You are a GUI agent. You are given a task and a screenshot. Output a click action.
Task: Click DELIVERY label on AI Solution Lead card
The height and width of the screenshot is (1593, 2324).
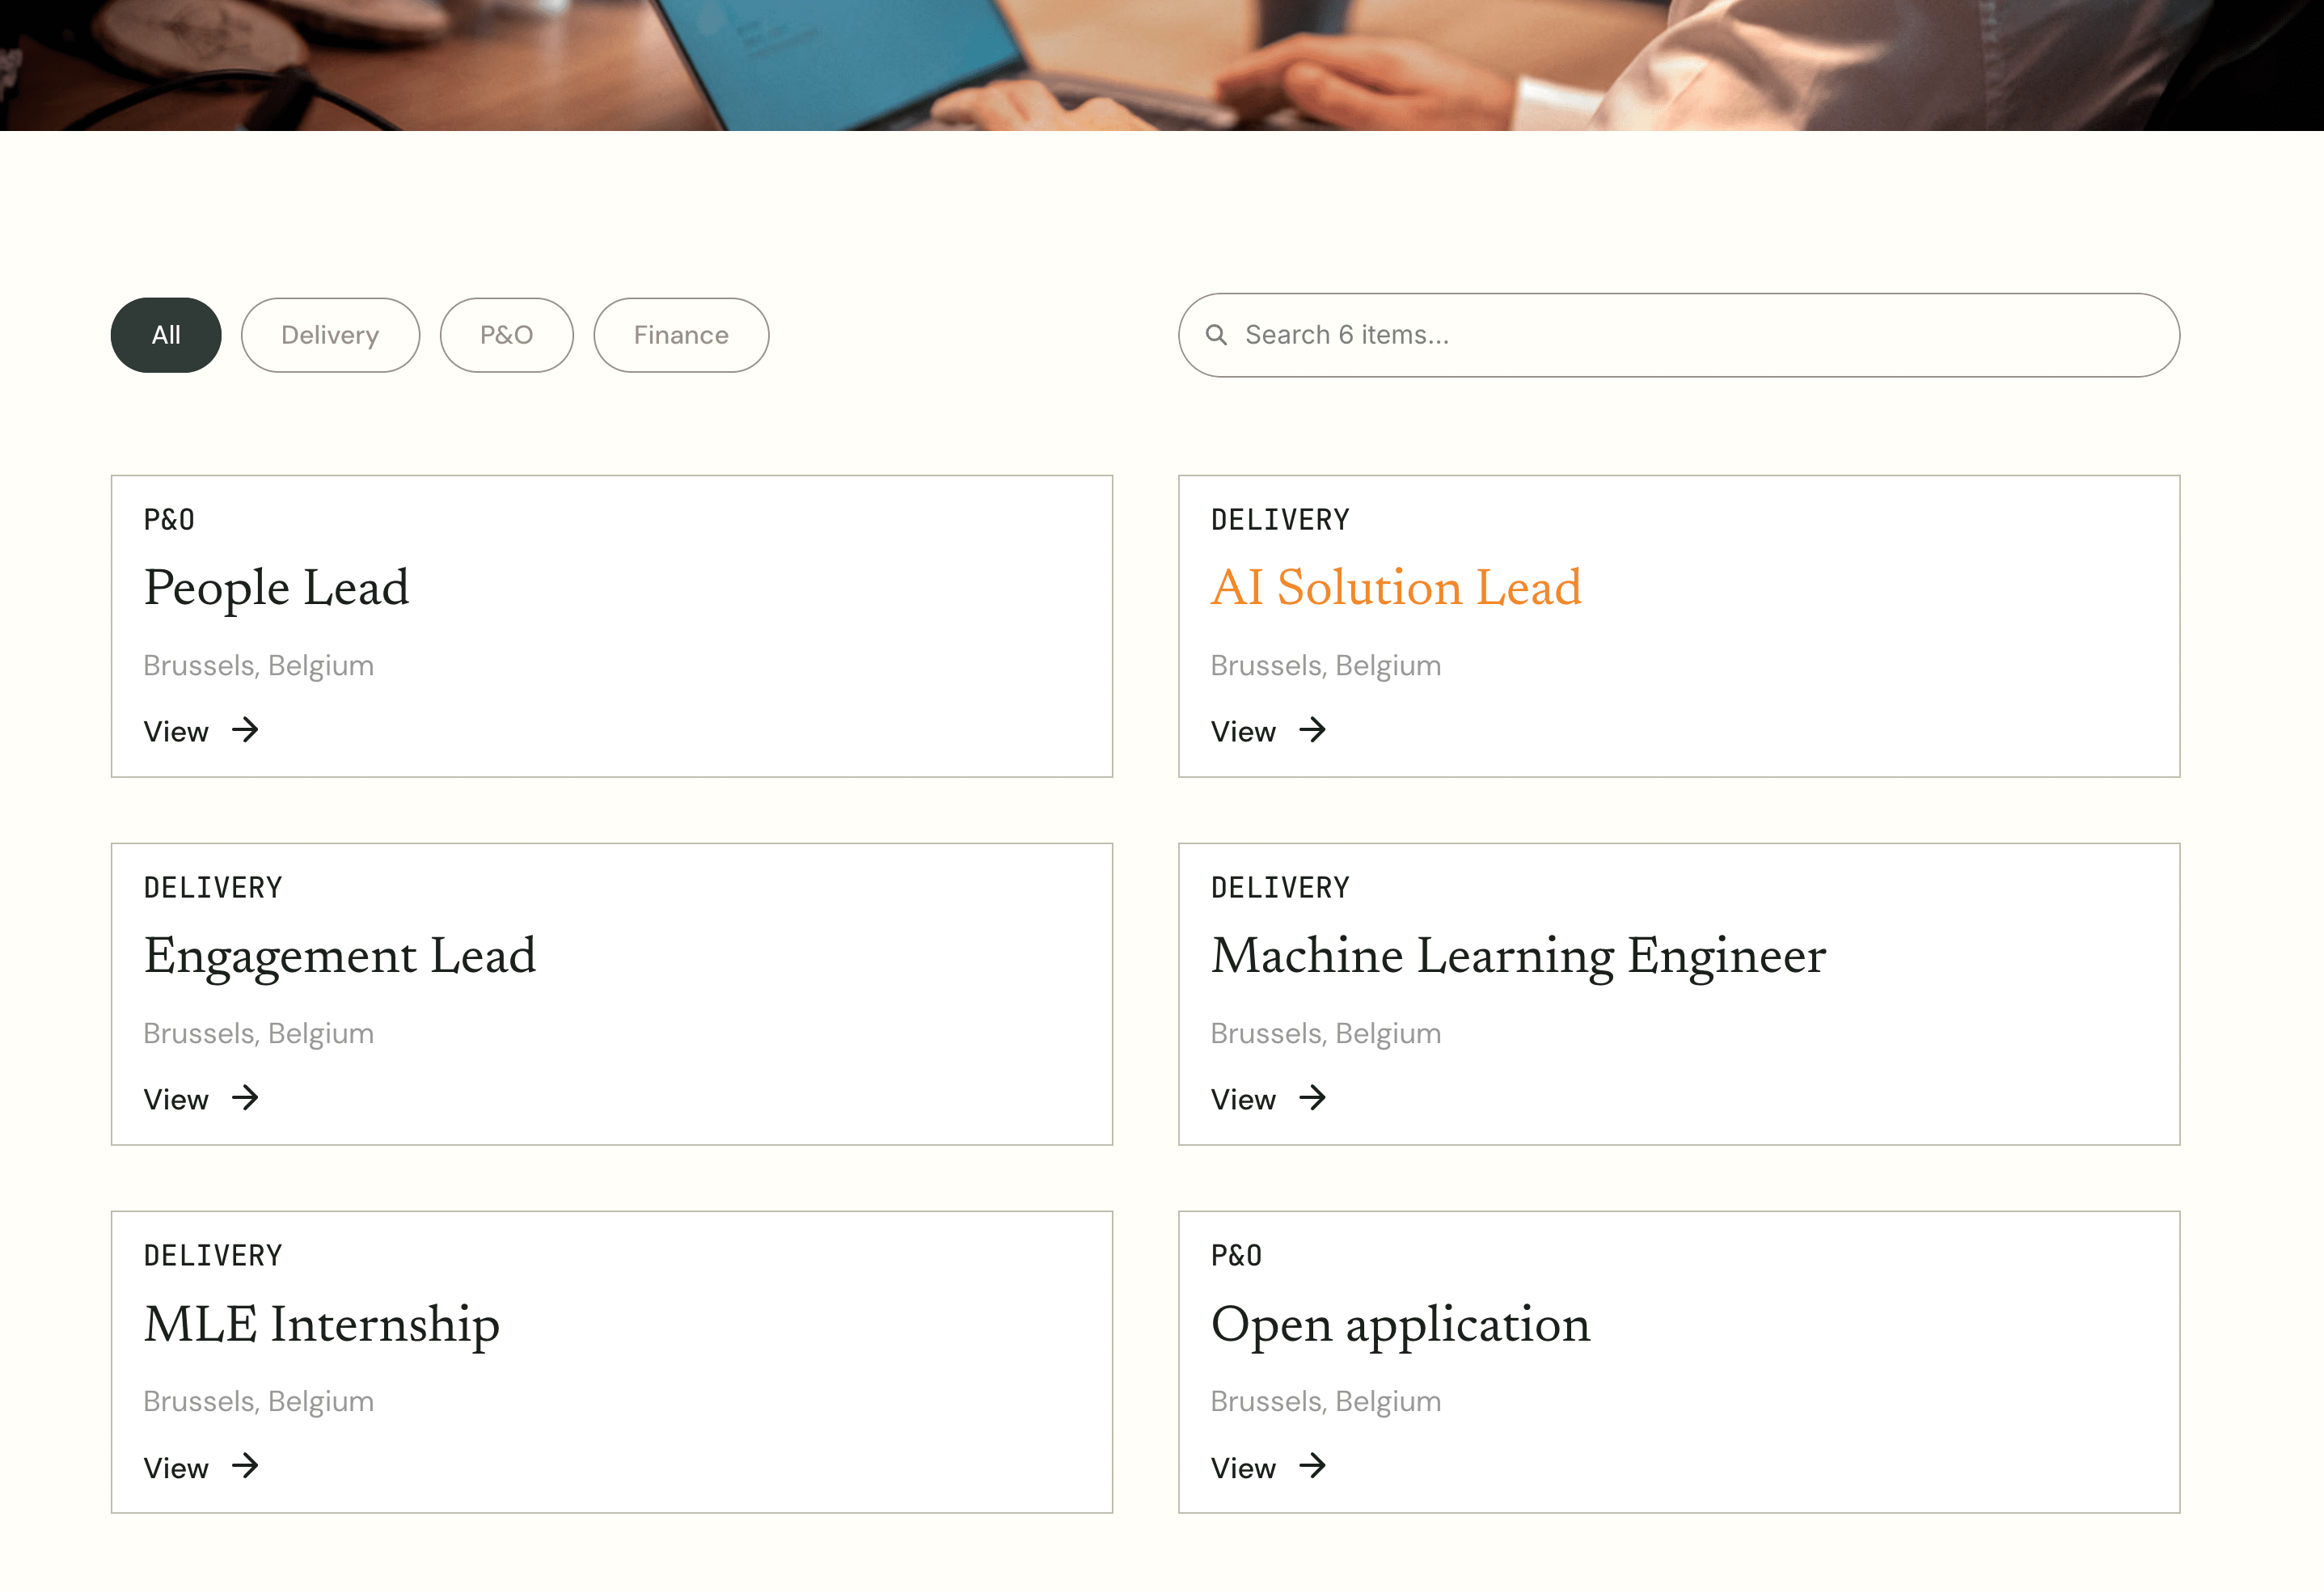(x=1280, y=520)
